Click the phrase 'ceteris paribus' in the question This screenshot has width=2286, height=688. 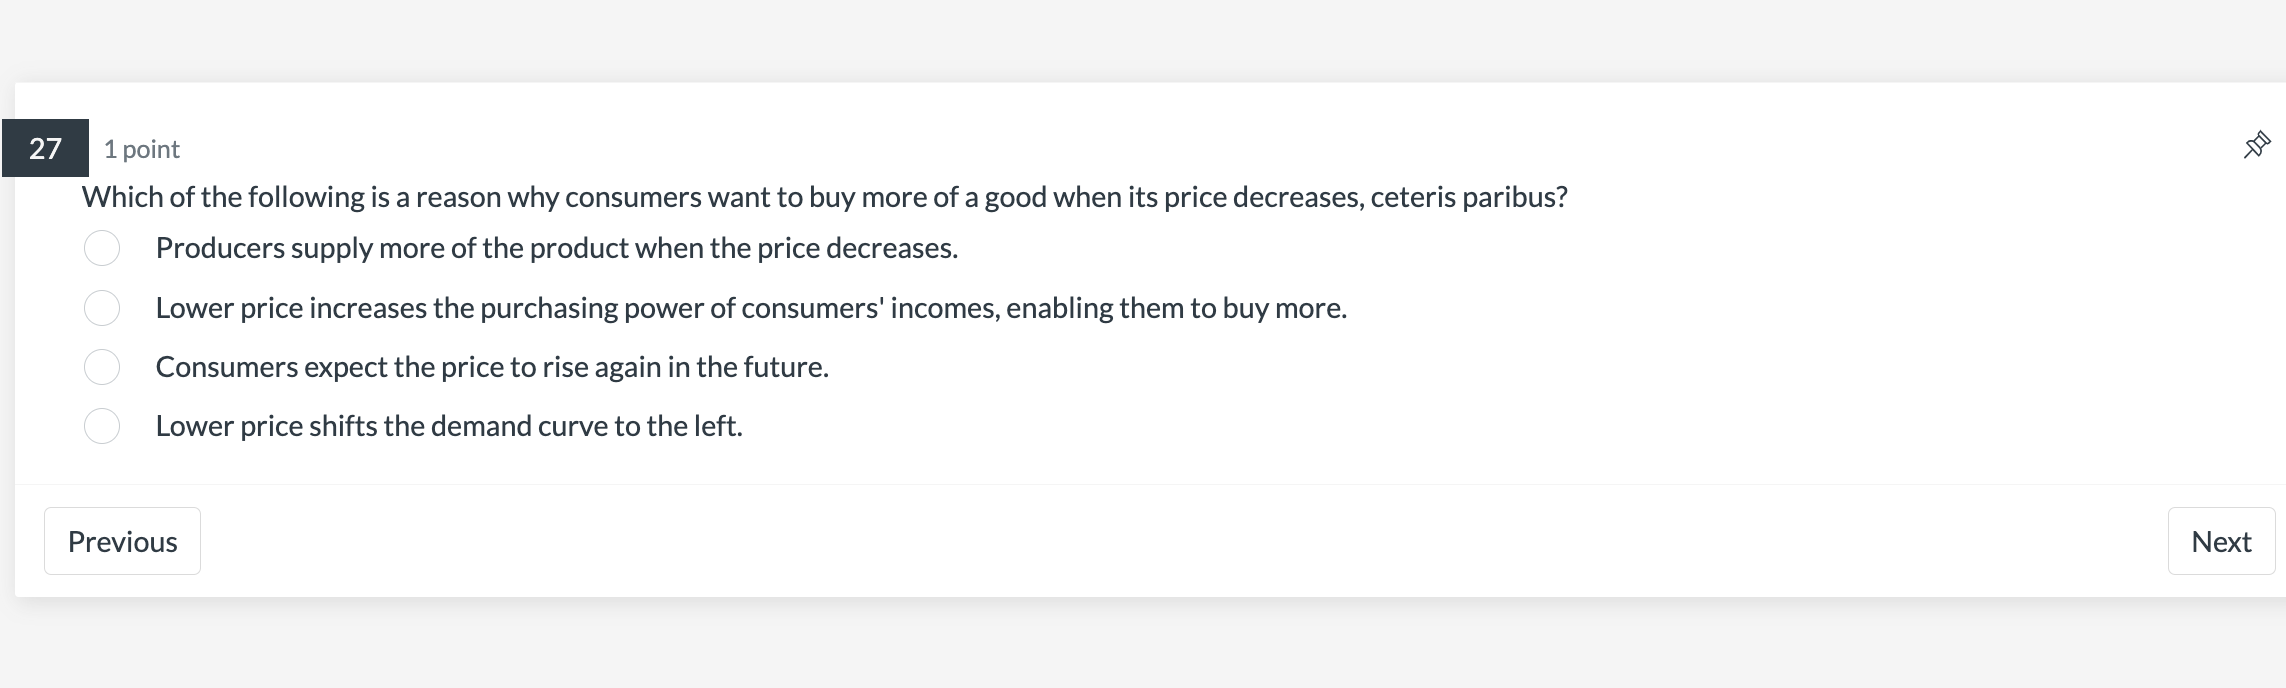point(1465,197)
